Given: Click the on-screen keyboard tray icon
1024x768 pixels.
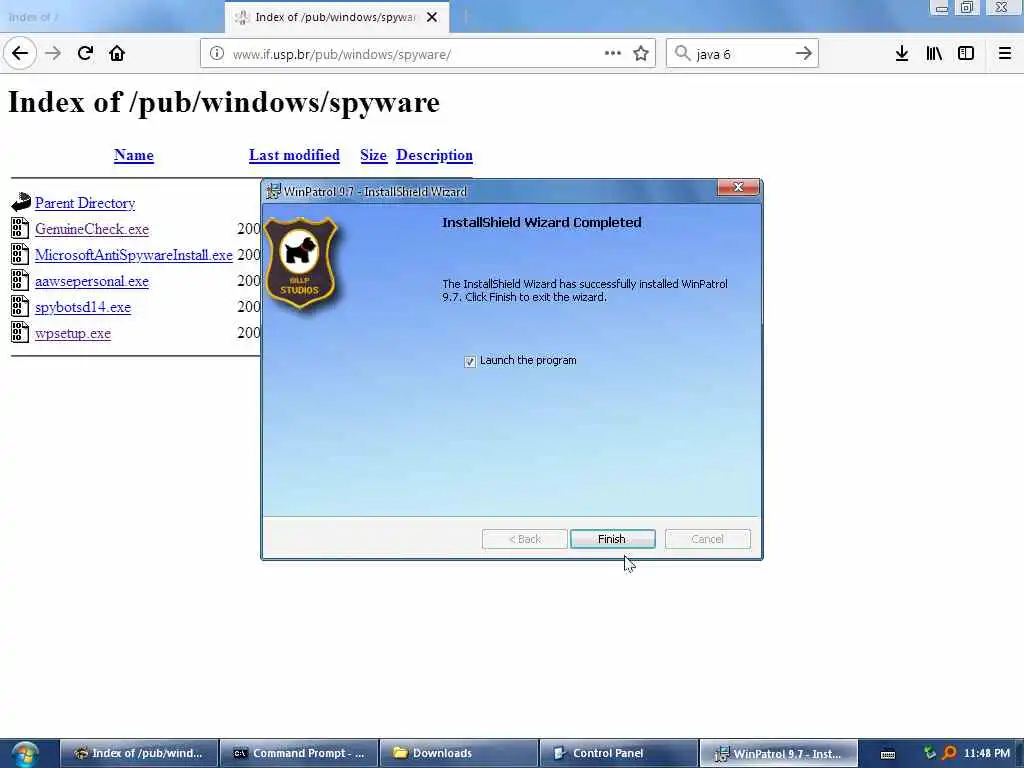Looking at the screenshot, I should coord(888,754).
